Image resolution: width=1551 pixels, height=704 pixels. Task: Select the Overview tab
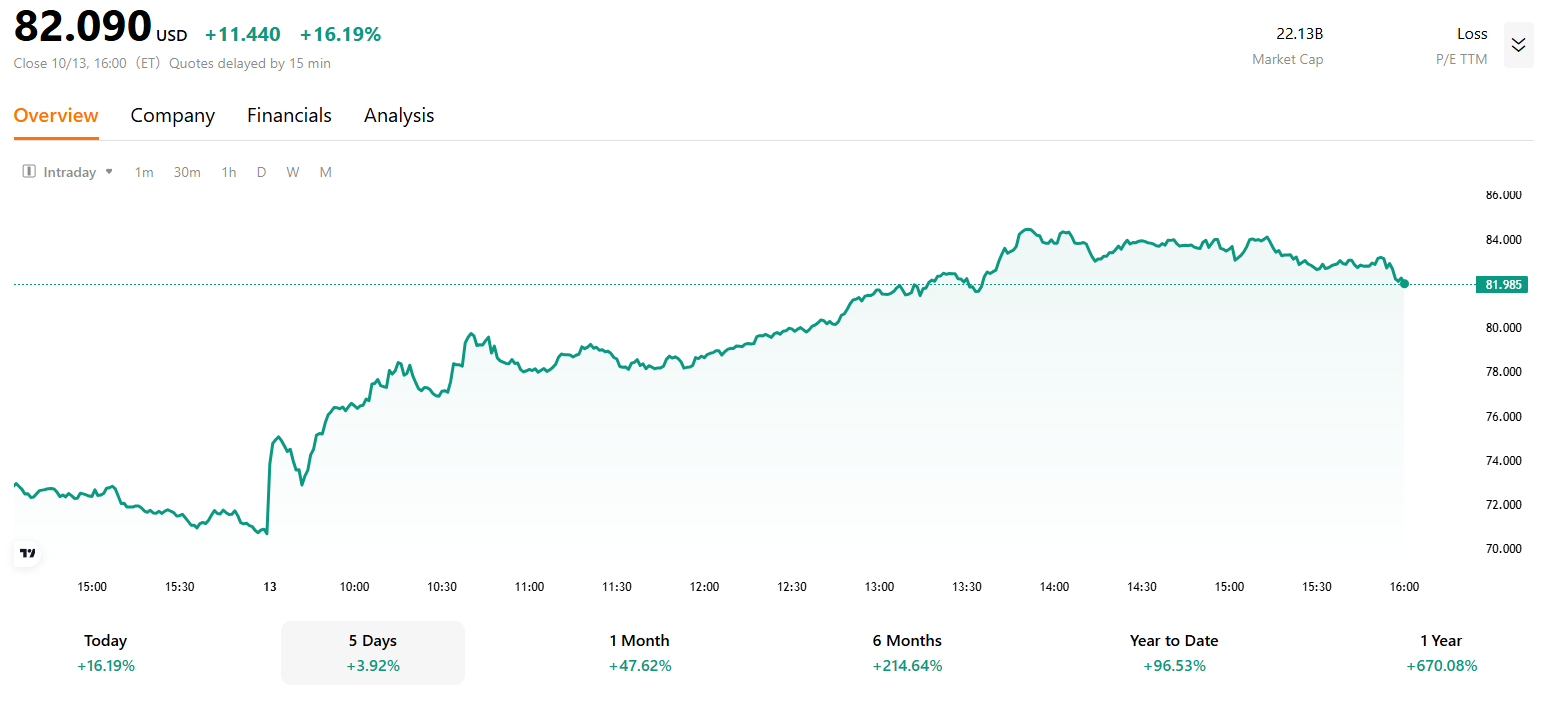point(56,115)
